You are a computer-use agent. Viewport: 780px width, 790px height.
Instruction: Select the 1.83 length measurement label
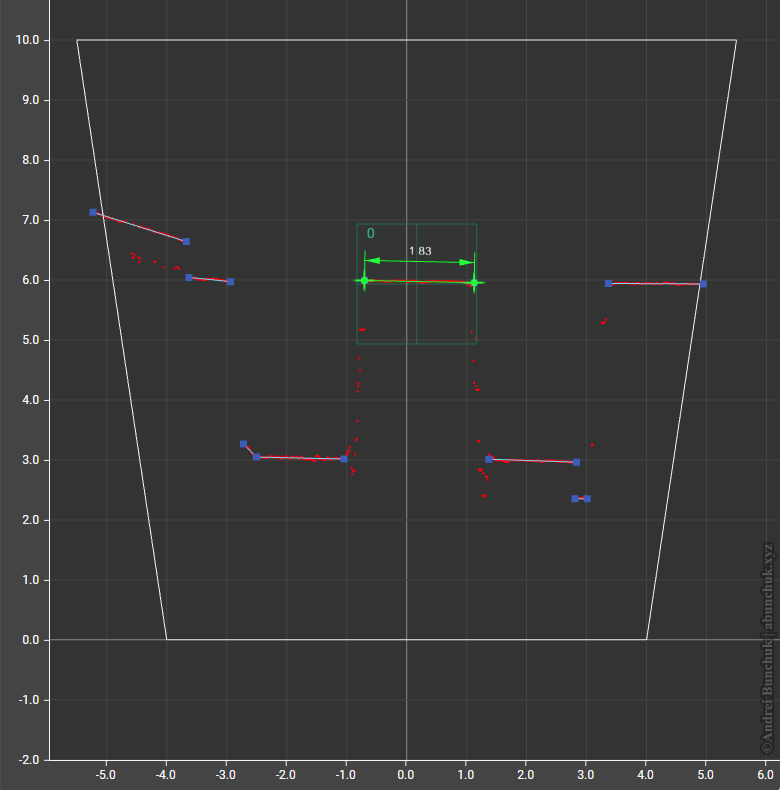420,251
